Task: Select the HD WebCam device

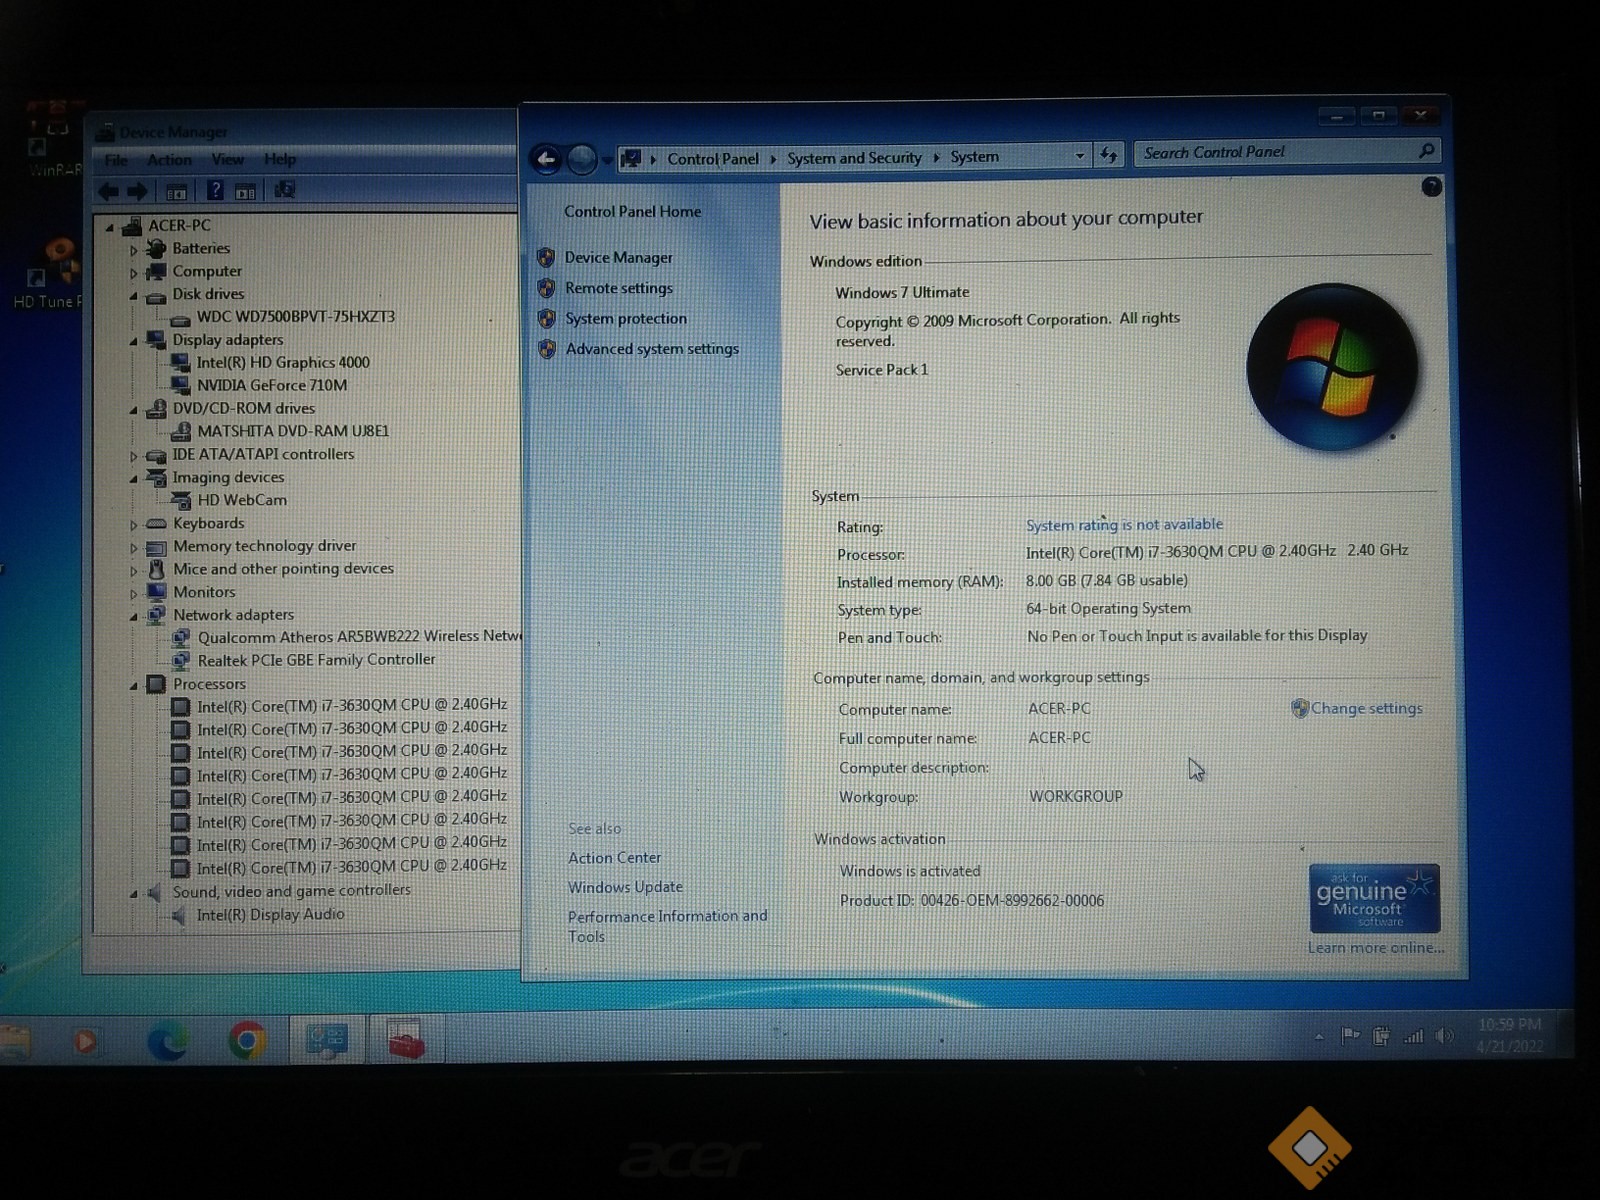Action: tap(242, 500)
